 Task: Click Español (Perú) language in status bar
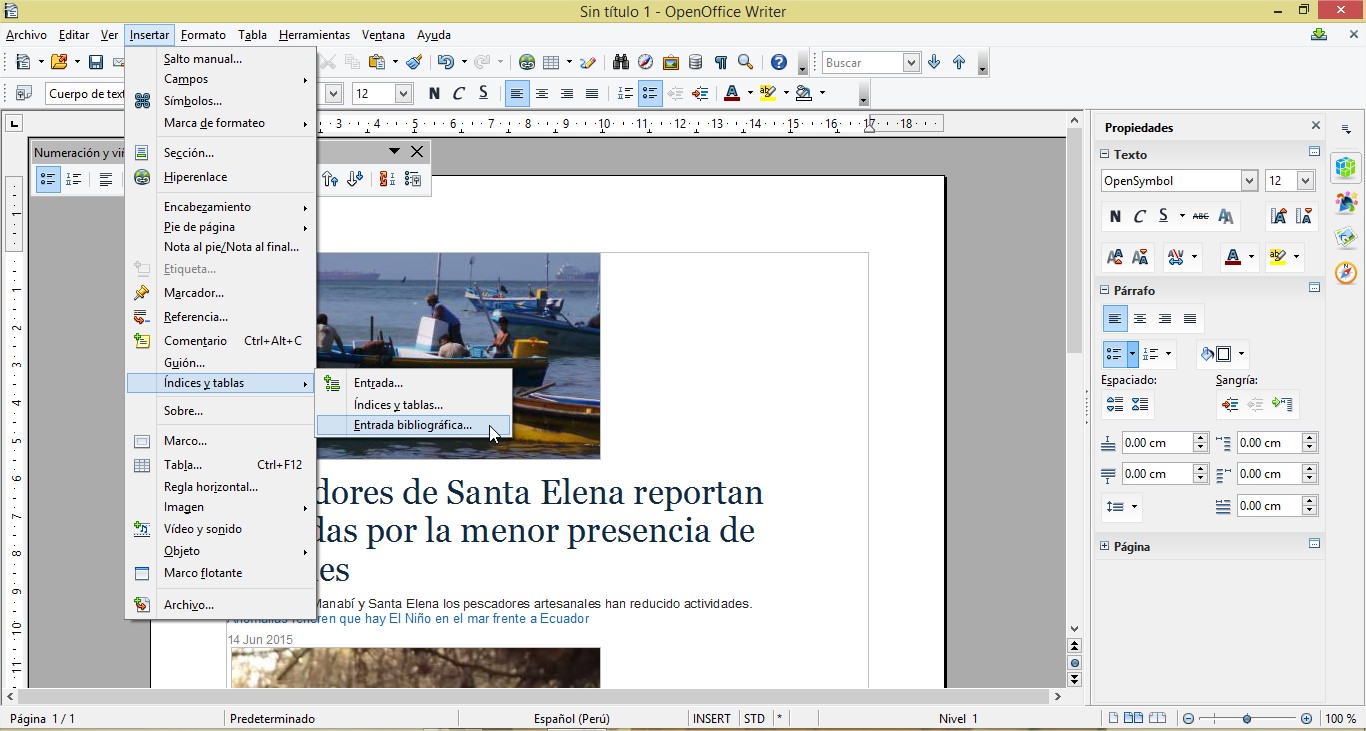[x=572, y=719]
